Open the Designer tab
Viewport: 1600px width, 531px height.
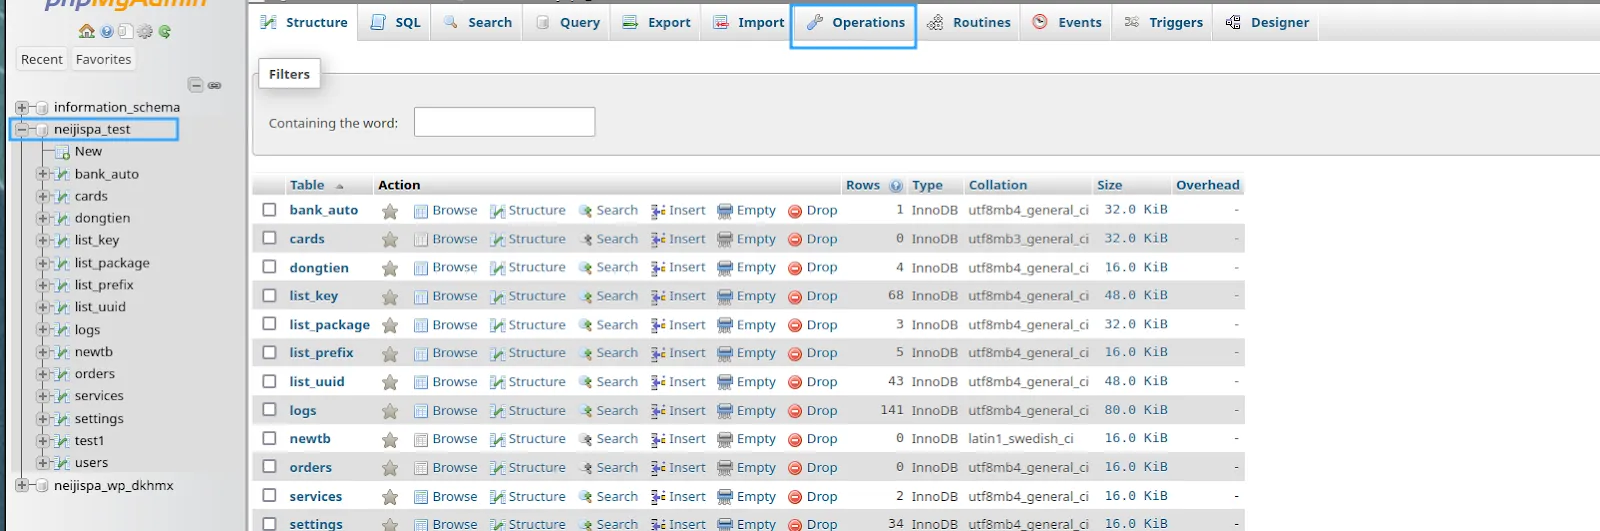tap(1267, 22)
